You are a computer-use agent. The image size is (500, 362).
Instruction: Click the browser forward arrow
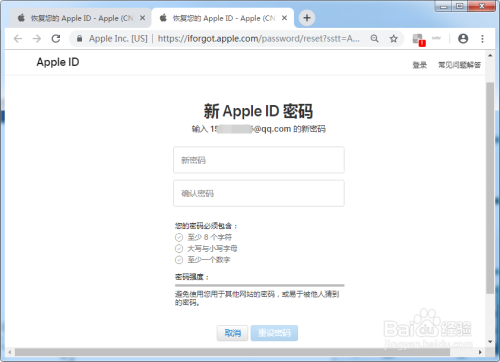point(37,39)
